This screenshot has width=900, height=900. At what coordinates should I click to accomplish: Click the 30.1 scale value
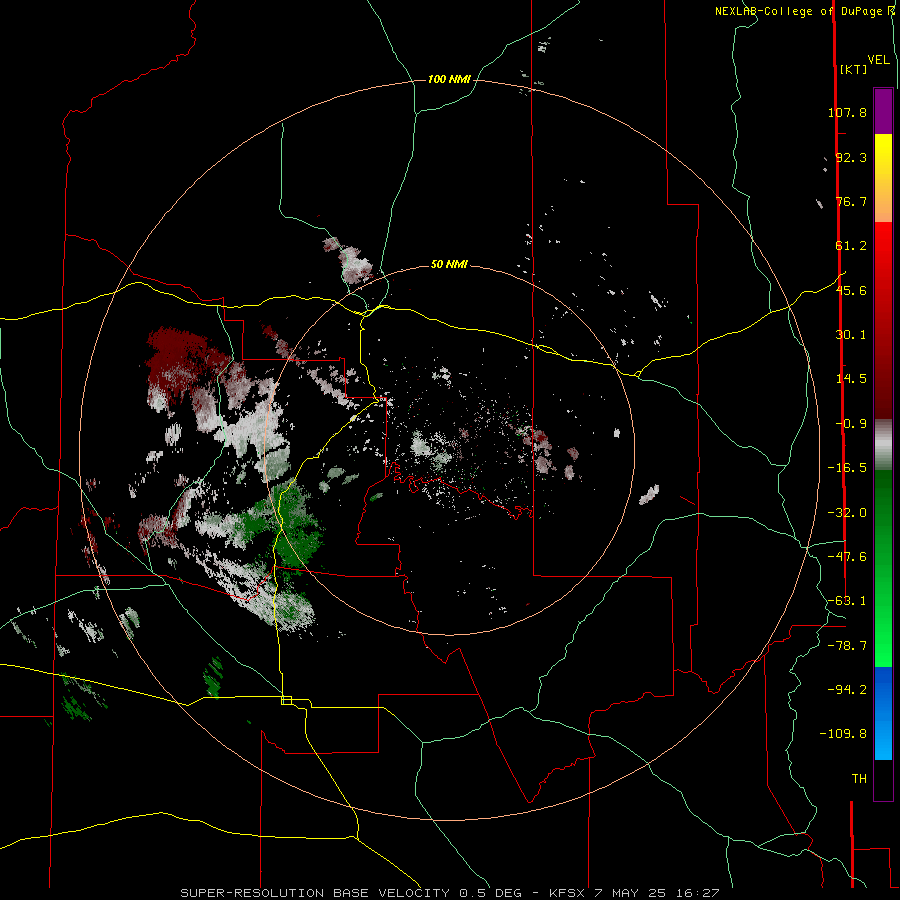click(851, 335)
